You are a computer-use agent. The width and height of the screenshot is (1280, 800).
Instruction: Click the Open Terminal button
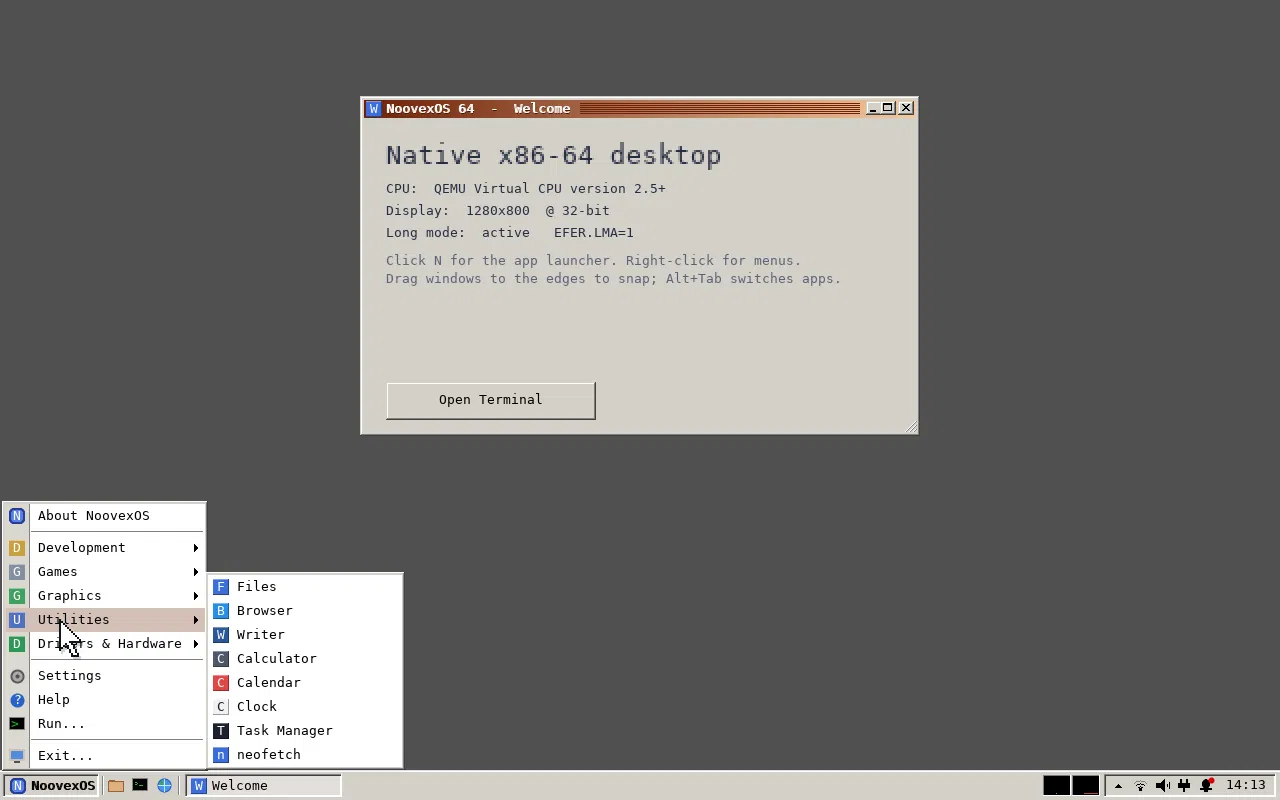pyautogui.click(x=491, y=400)
